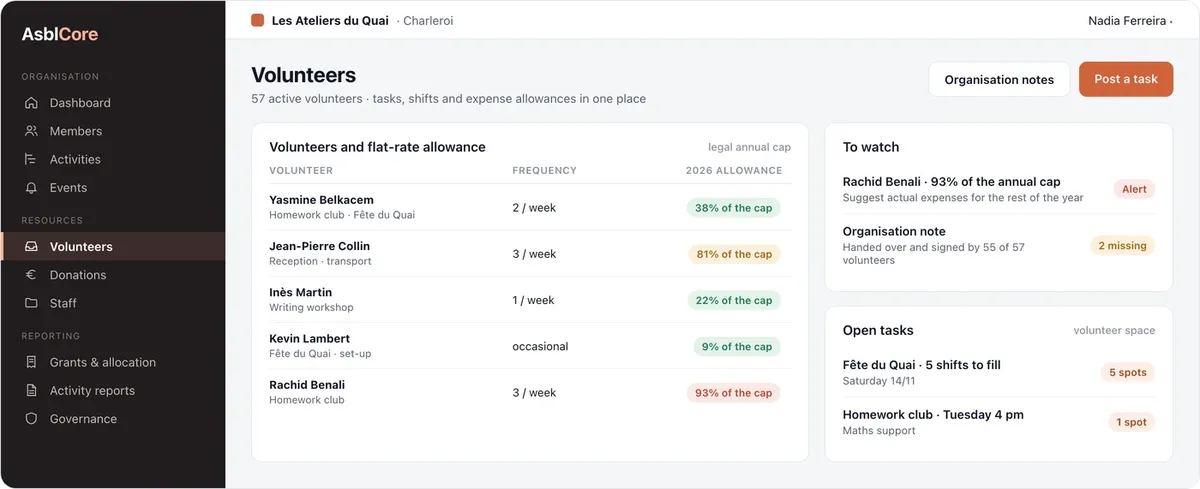Screen dimensions: 1200x489
Task: Open the Governance page
Action: tap(112, 419)
